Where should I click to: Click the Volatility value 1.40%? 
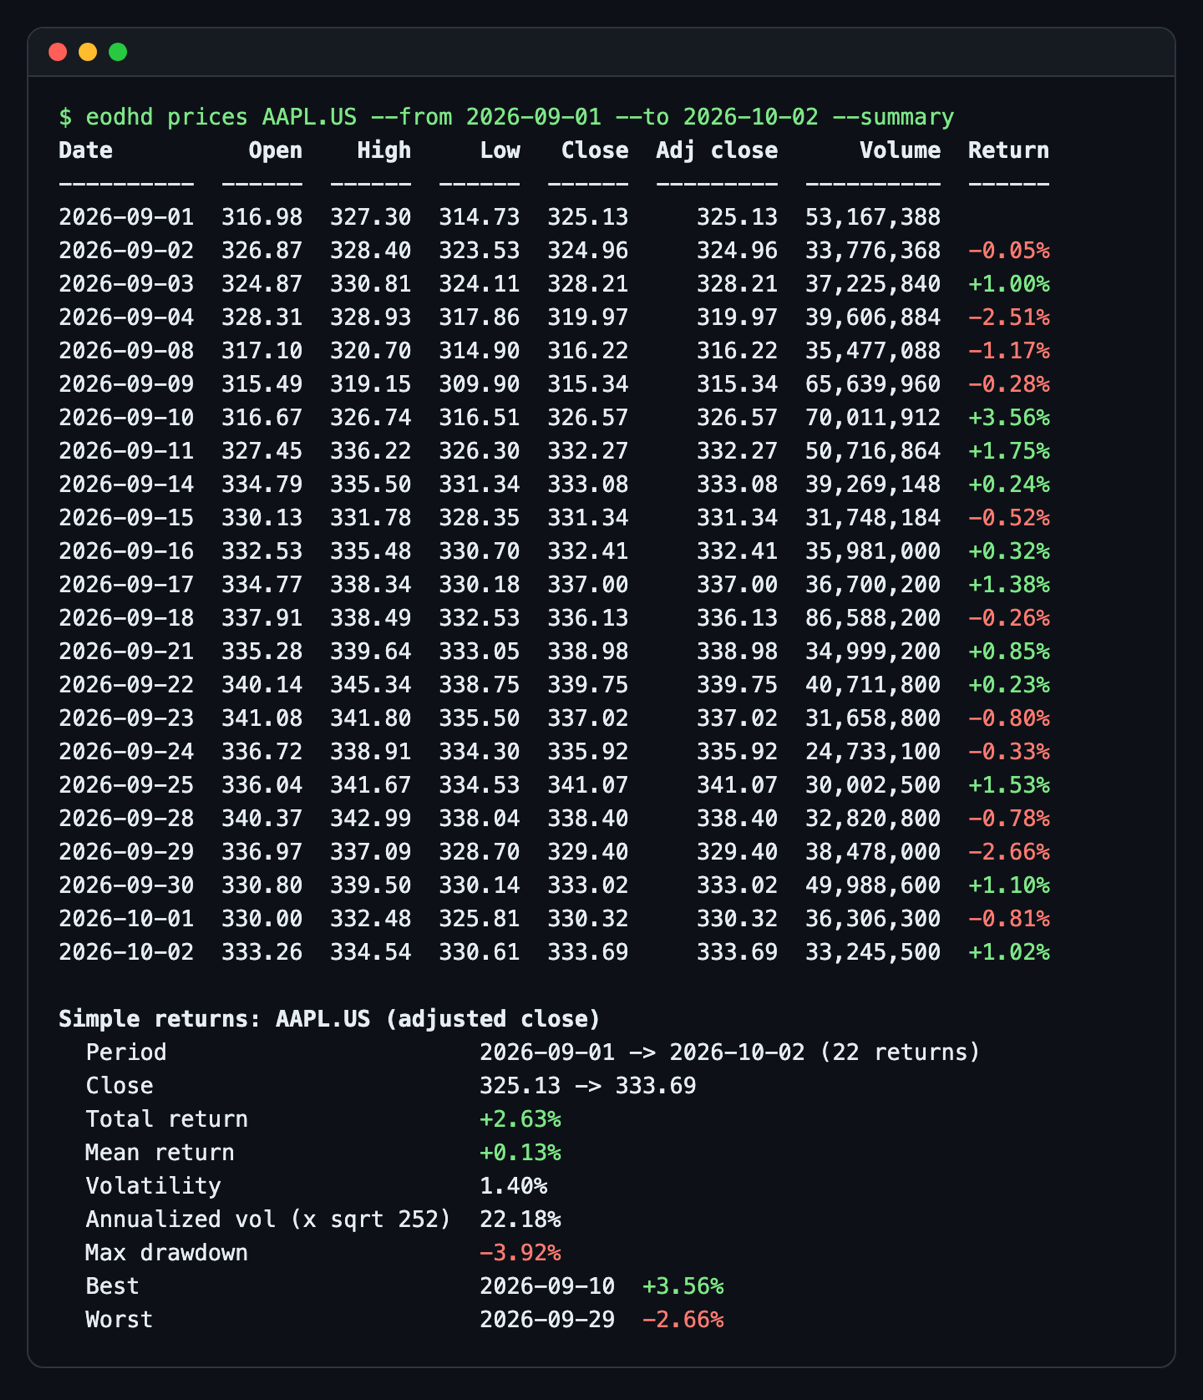click(513, 1186)
